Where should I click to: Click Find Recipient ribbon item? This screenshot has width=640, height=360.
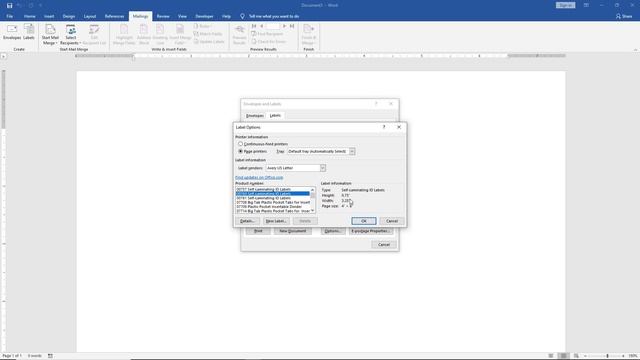point(267,34)
